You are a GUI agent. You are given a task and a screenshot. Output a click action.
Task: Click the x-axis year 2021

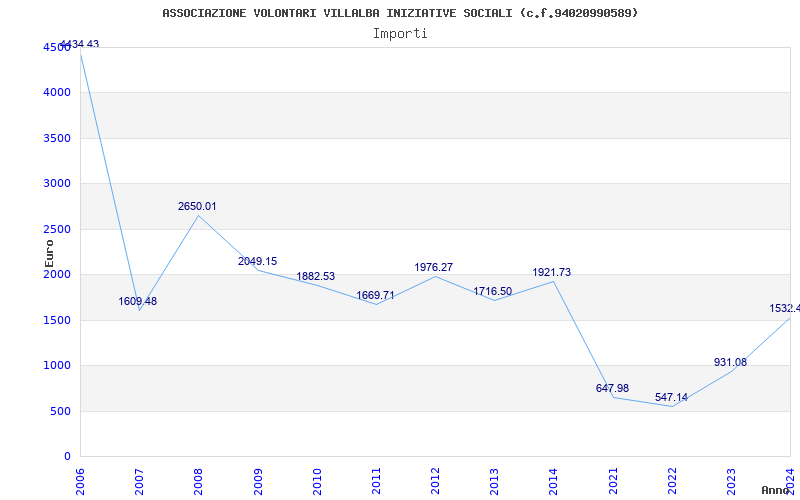pyautogui.click(x=613, y=481)
